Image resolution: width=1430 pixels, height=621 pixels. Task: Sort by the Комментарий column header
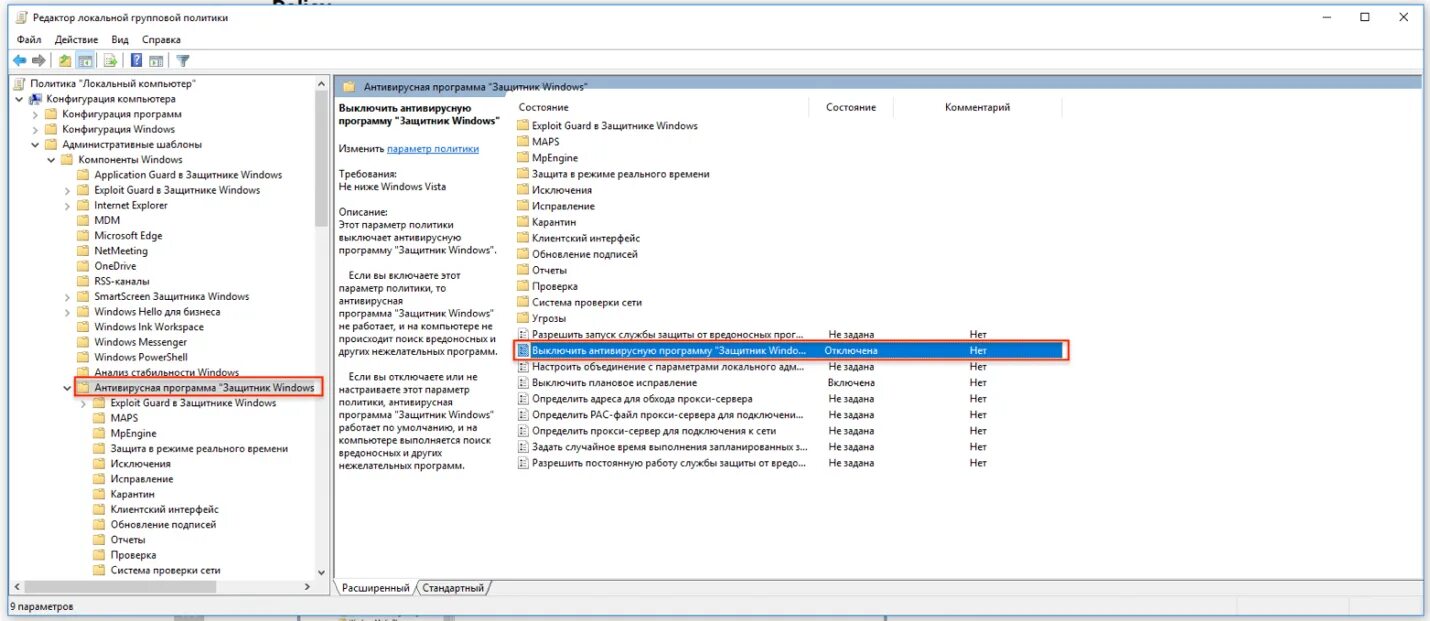tap(977, 107)
